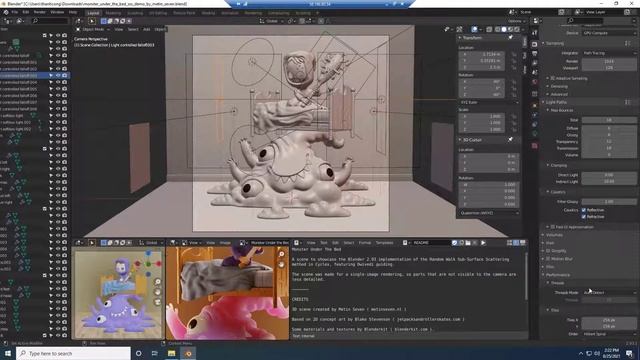Hide softbox light via its eye icon
640x360 pixels.
[x=58, y=116]
